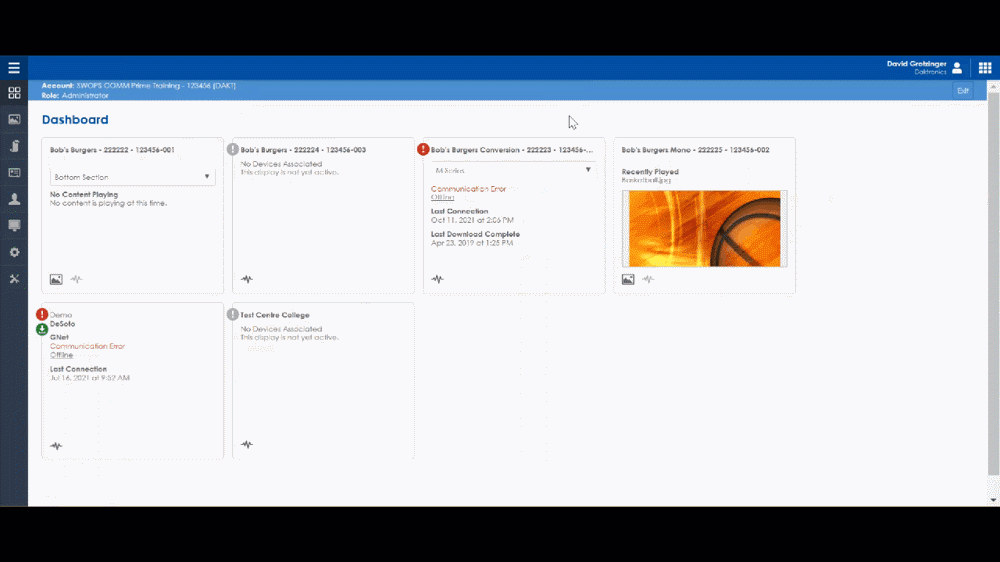1000x562 pixels.
Task: Open the apps grid icon at top right
Action: 985,68
